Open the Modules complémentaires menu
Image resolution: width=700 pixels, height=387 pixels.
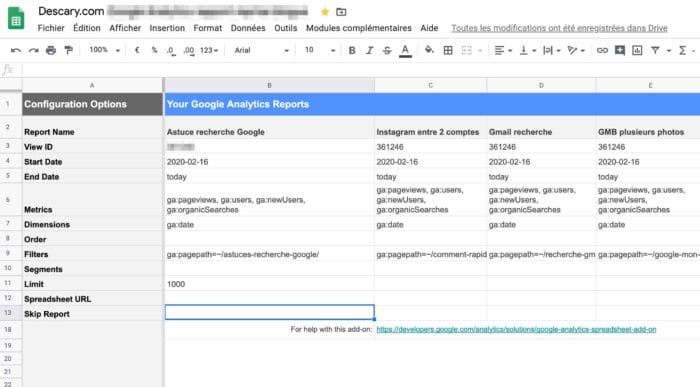coord(358,28)
